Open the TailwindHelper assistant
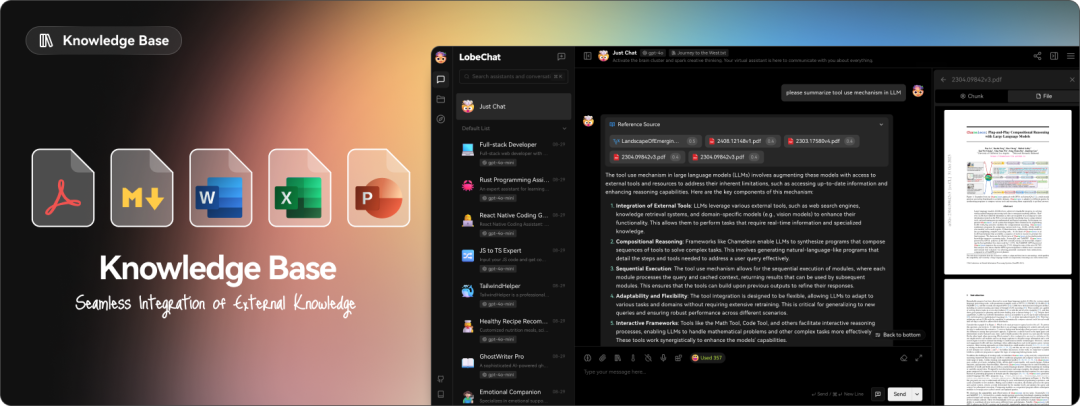 (x=514, y=294)
